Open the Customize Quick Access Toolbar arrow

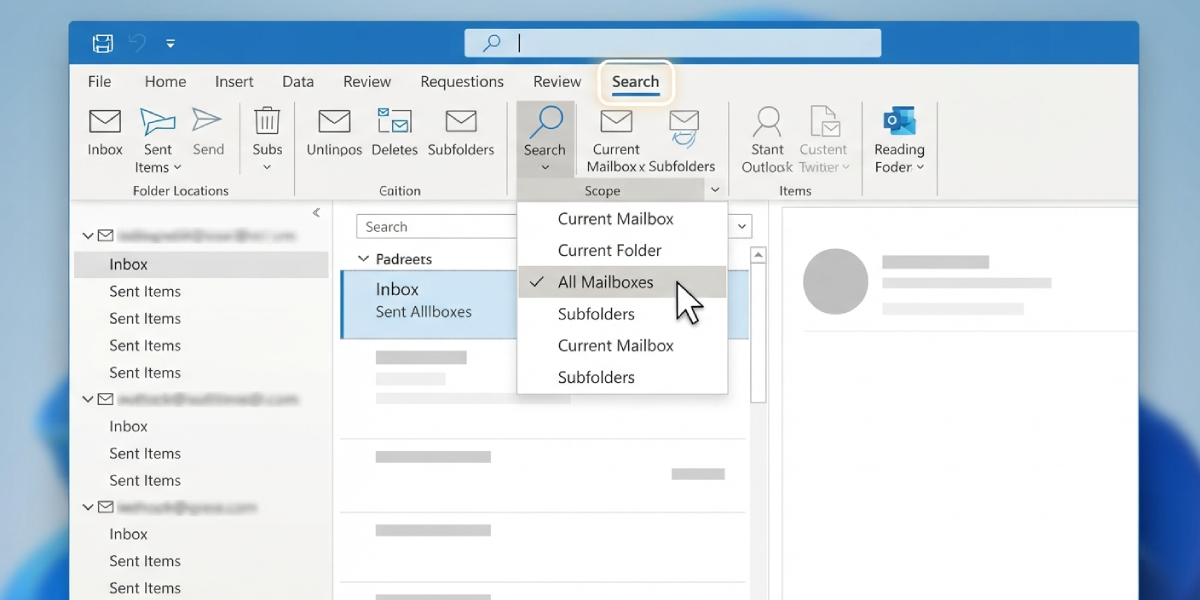coord(171,44)
